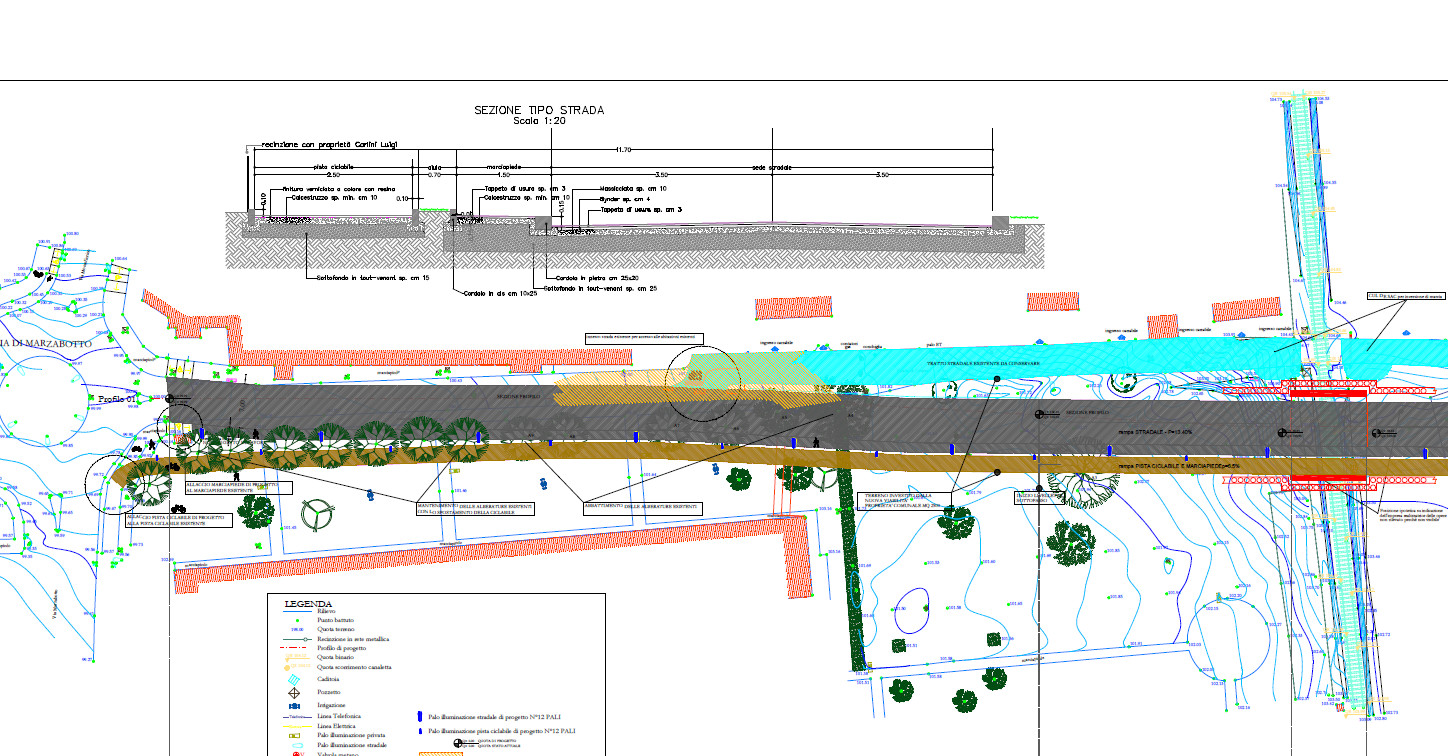This screenshot has width=1448, height=756.
Task: Click 'Palo illuminazione privata' legend entry
Action: click(x=350, y=736)
